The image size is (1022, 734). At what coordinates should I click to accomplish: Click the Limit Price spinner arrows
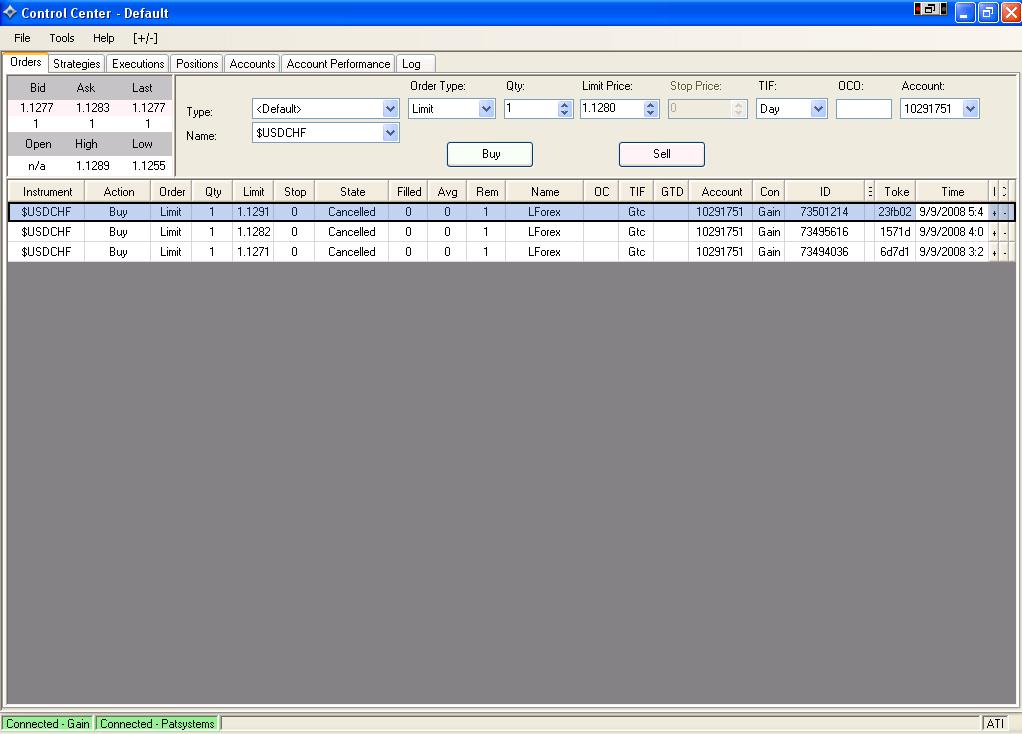tap(650, 109)
